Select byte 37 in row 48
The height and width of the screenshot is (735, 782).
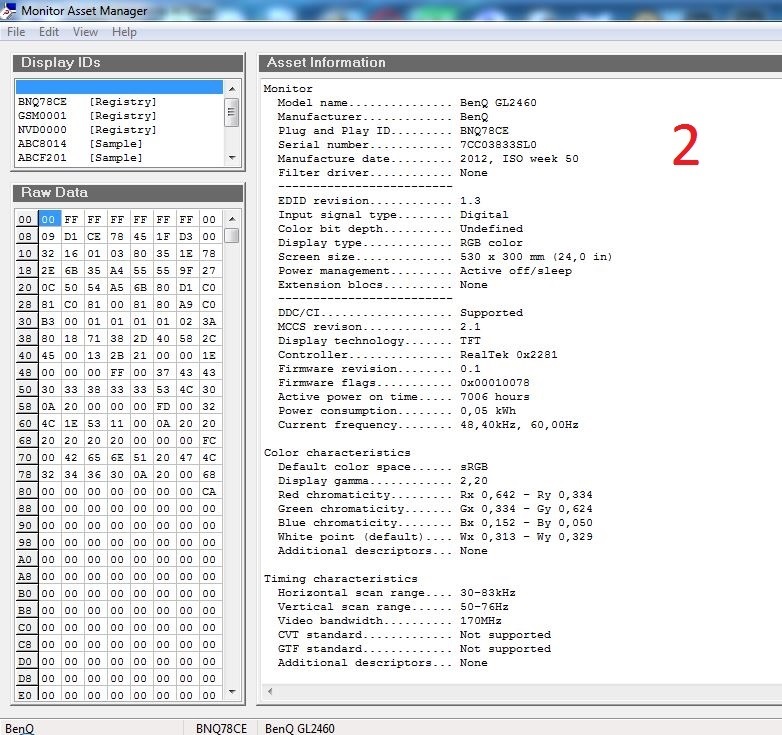tap(163, 372)
